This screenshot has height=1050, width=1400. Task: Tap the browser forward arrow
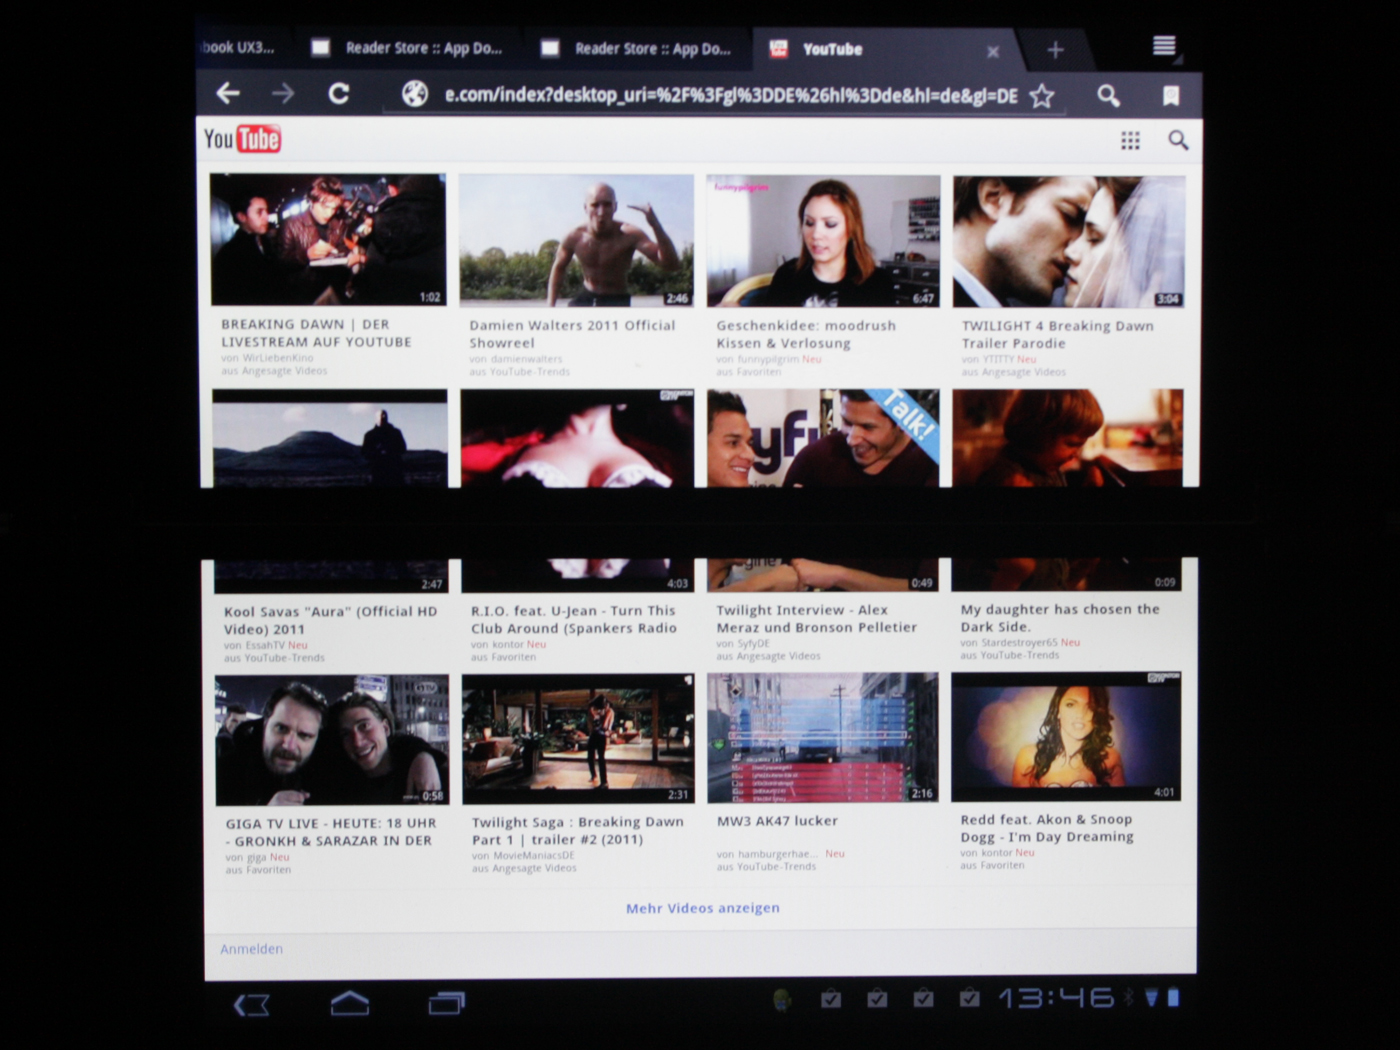click(x=283, y=94)
